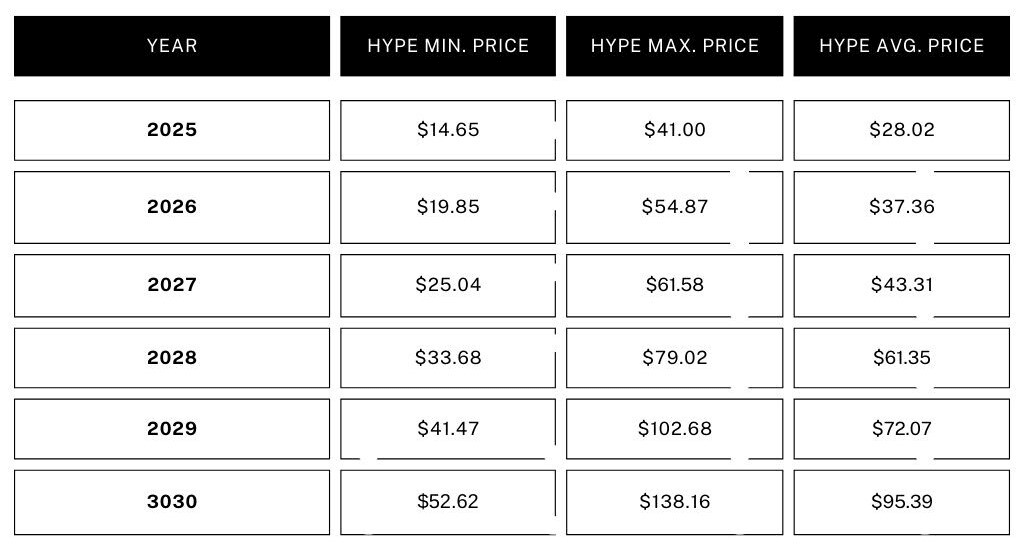Viewport: 1024px width, 552px height.
Task: Click the 2025 year cell
Action: pyautogui.click(x=172, y=130)
